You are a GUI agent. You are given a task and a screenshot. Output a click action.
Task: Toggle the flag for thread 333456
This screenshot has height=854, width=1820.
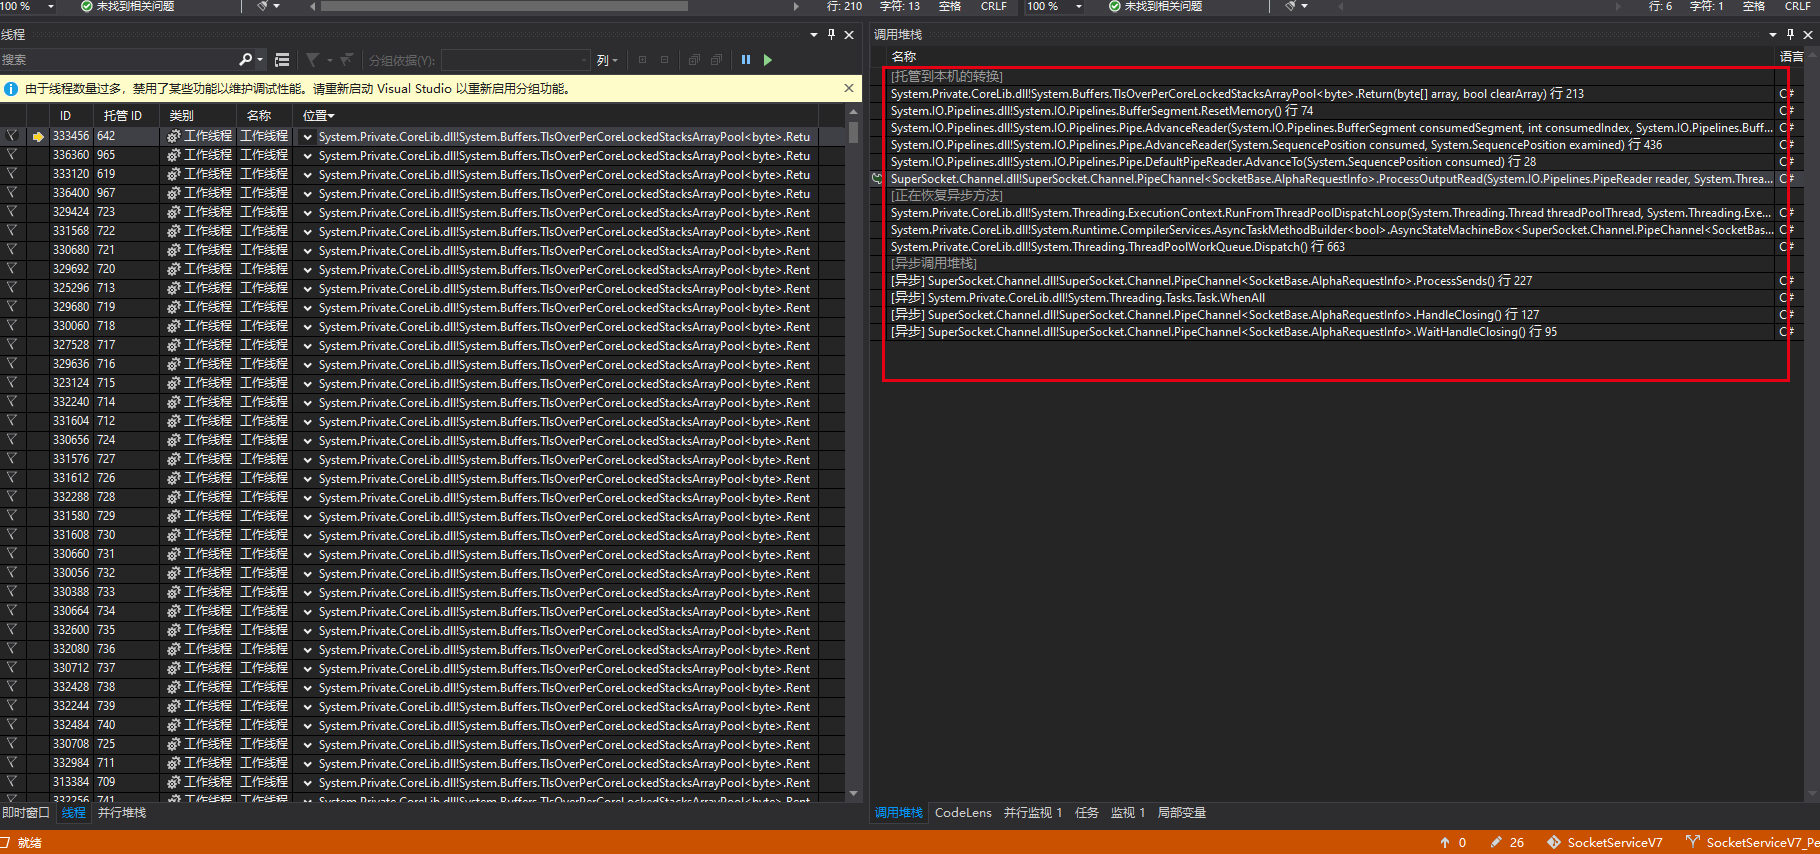point(12,136)
